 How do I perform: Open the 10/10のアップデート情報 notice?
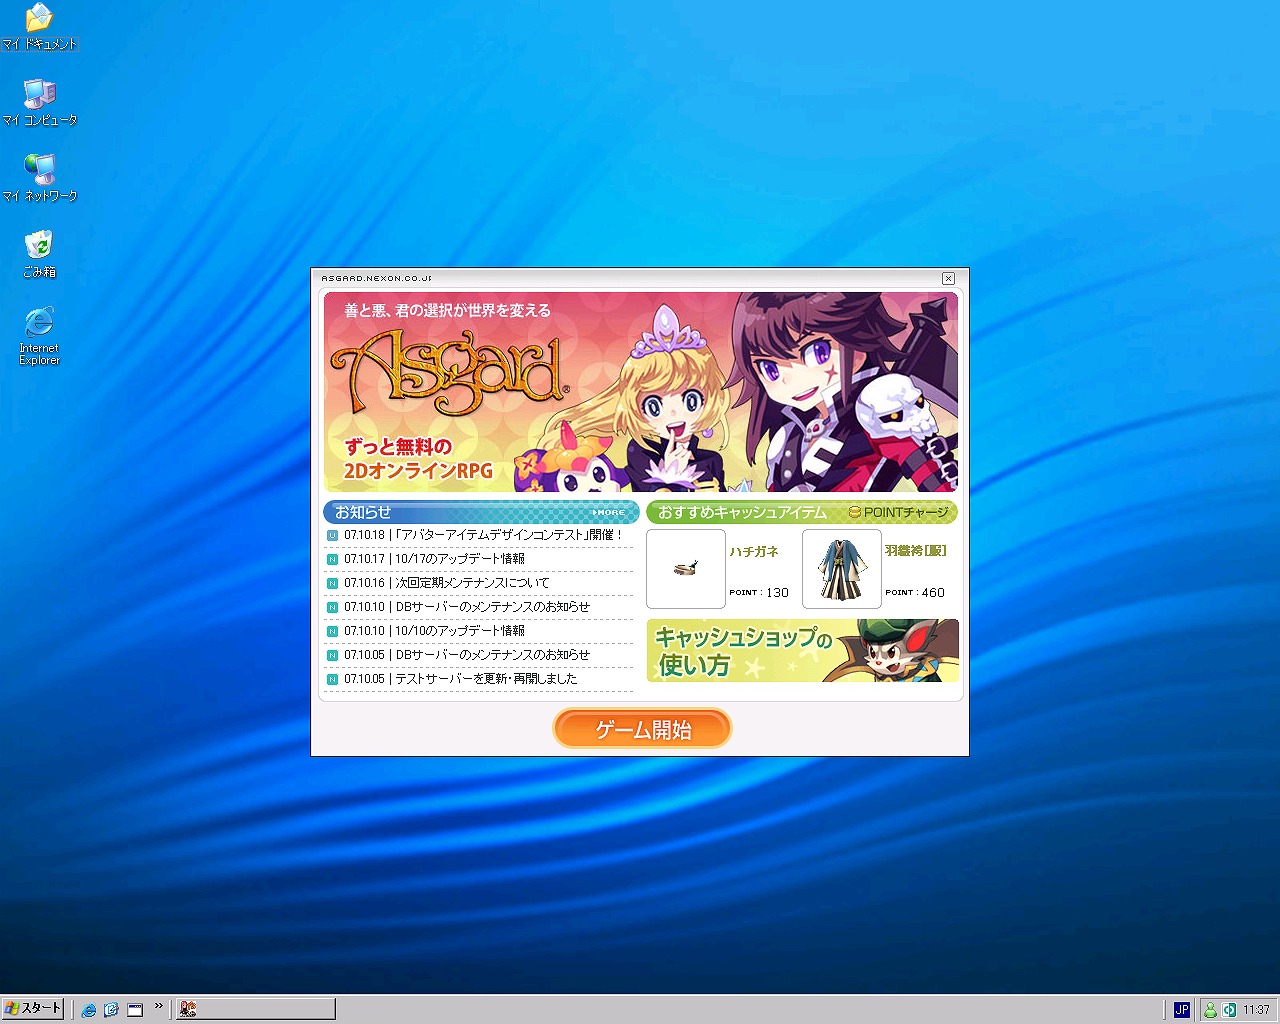460,631
